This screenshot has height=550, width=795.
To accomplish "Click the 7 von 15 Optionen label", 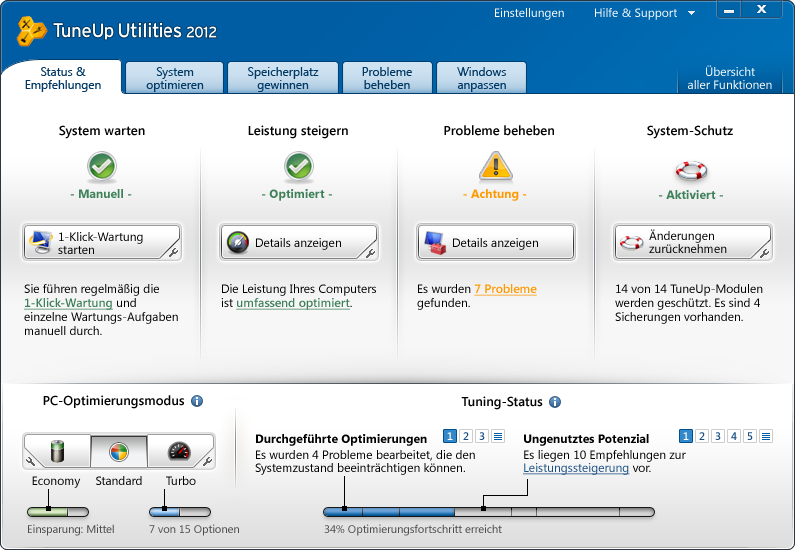I will coord(194,529).
